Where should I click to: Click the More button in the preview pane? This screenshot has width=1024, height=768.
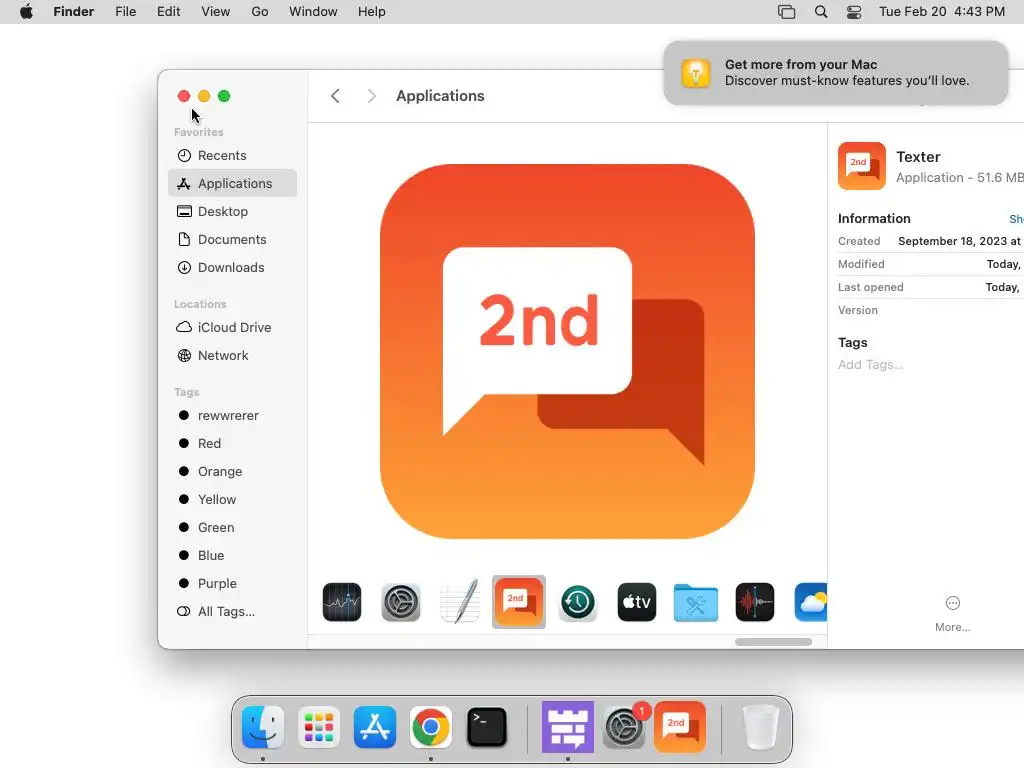(952, 613)
